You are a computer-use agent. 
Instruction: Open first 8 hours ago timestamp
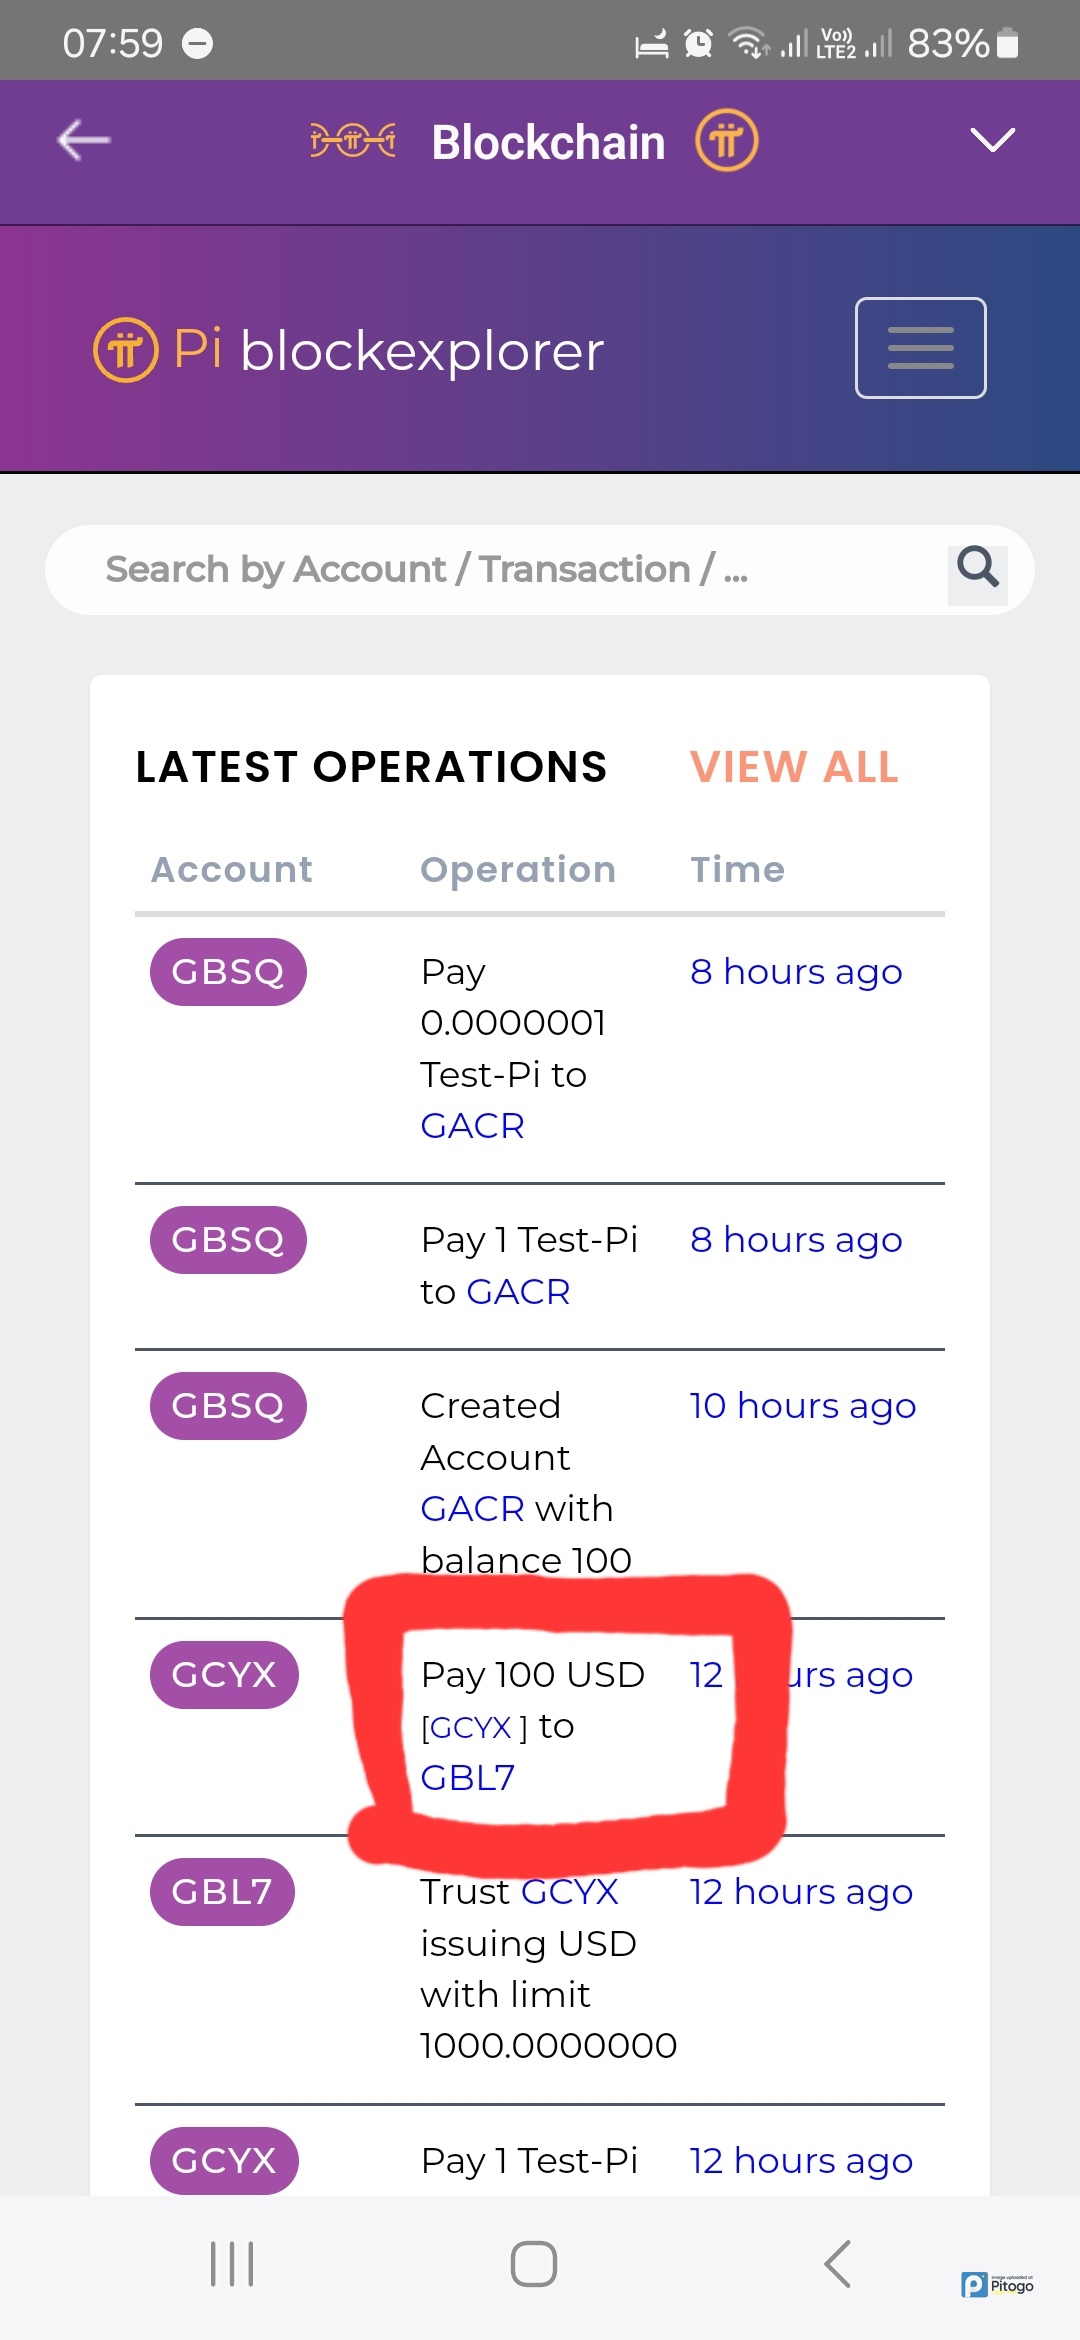coord(796,972)
